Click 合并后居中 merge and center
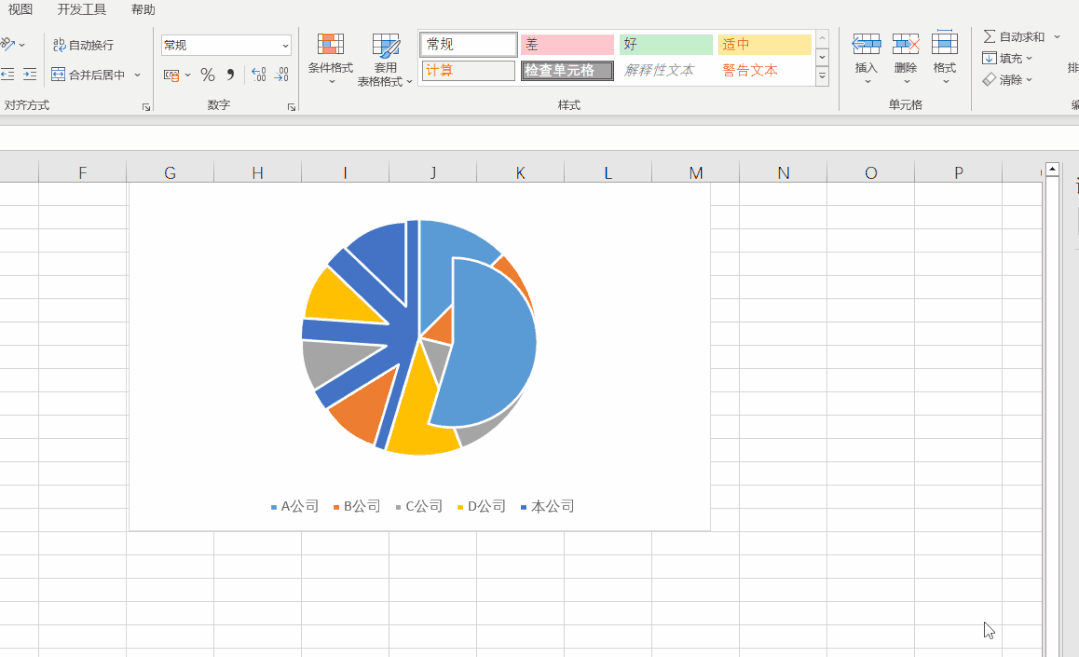 coord(89,74)
